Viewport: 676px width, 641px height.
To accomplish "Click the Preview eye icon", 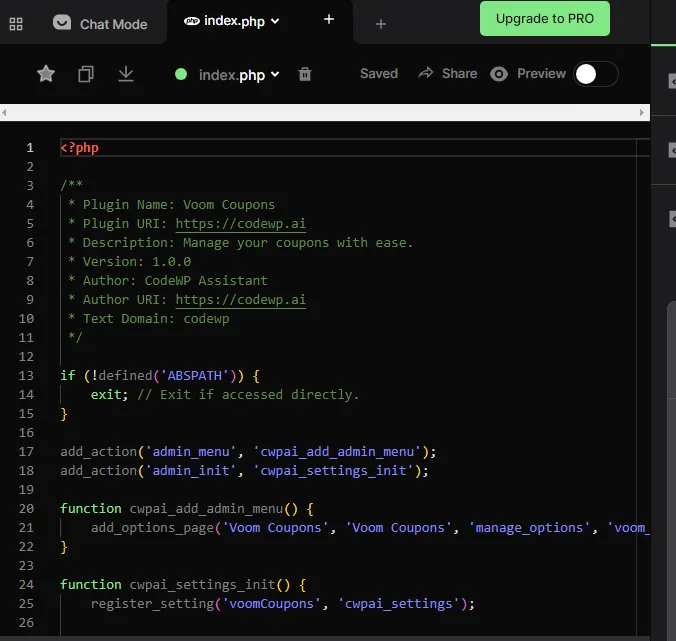I will click(499, 74).
